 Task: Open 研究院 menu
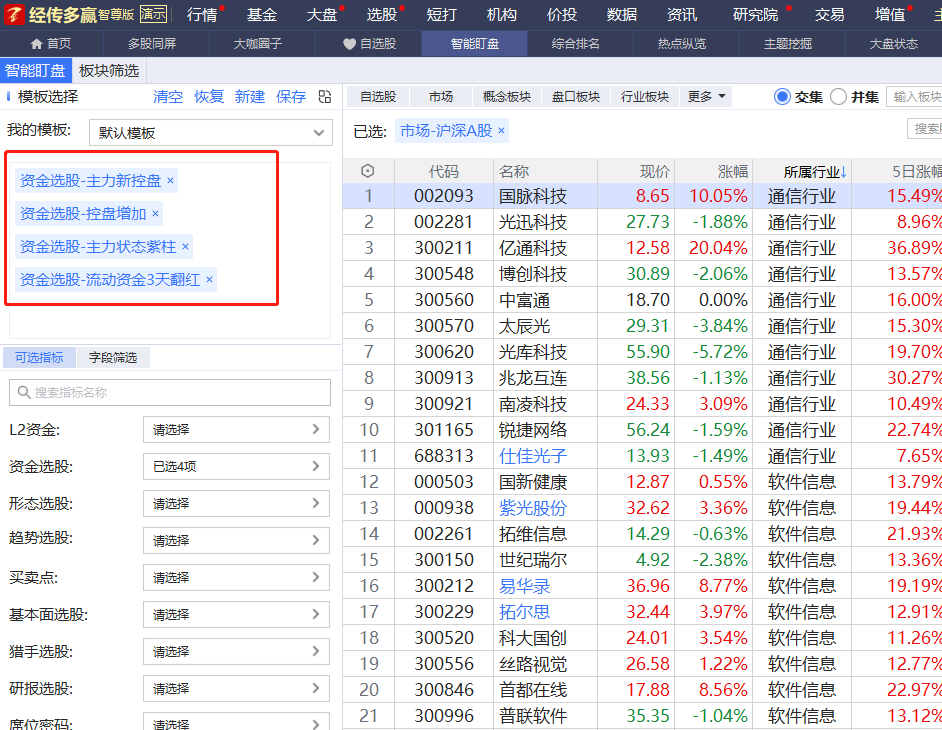[756, 14]
